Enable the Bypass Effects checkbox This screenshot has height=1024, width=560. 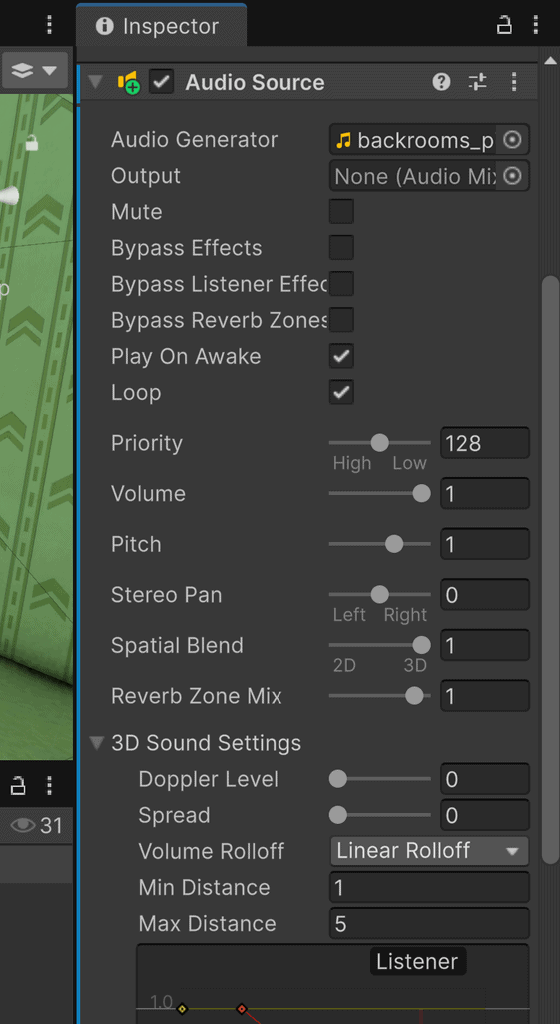pos(341,248)
